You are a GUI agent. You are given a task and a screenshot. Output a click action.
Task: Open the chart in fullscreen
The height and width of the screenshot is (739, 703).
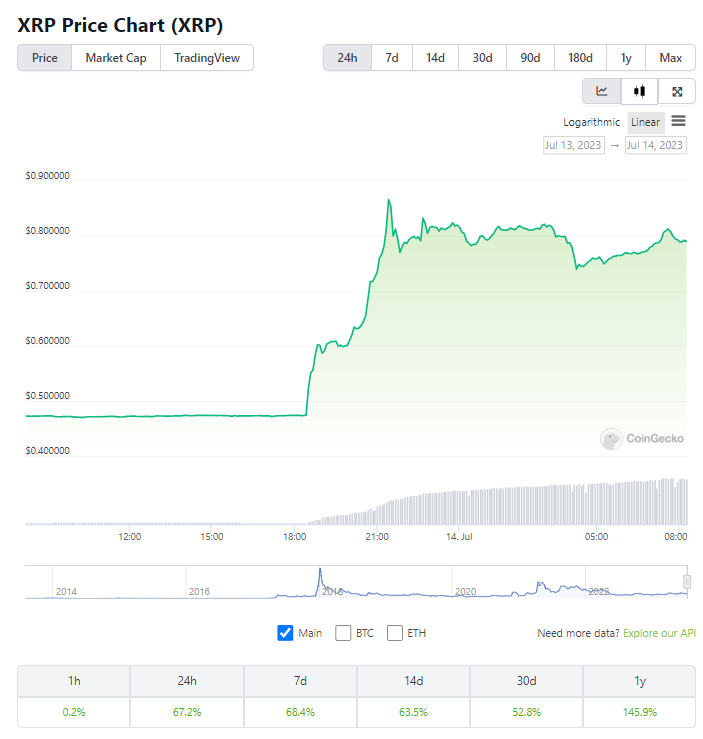677,91
